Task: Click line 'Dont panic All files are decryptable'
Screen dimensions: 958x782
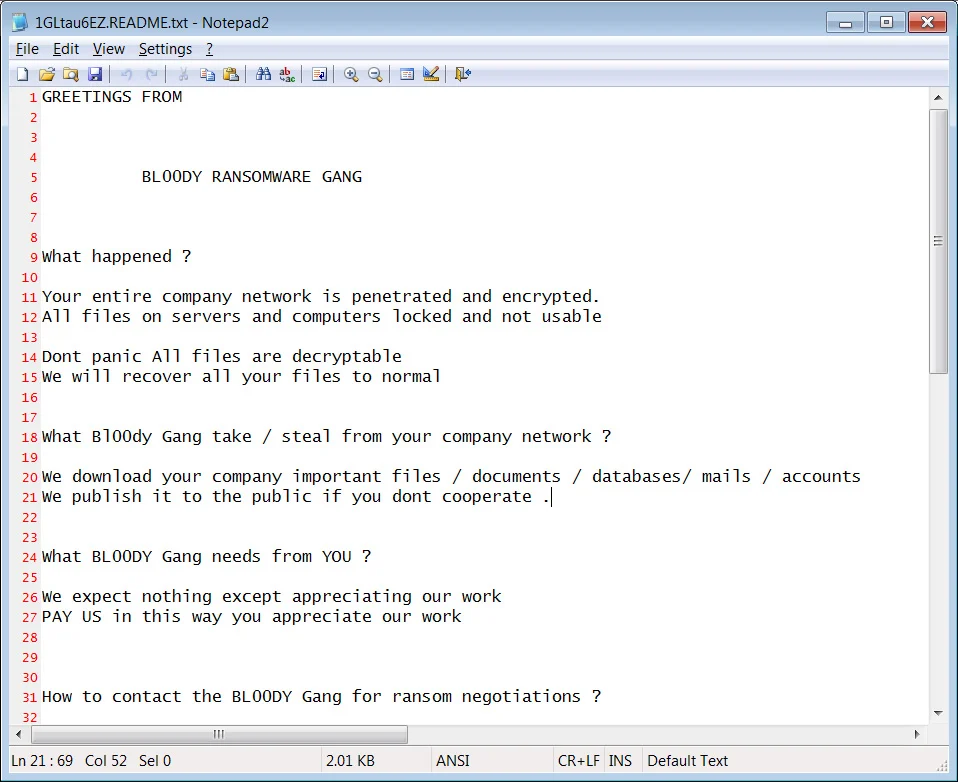Action: click(x=222, y=356)
